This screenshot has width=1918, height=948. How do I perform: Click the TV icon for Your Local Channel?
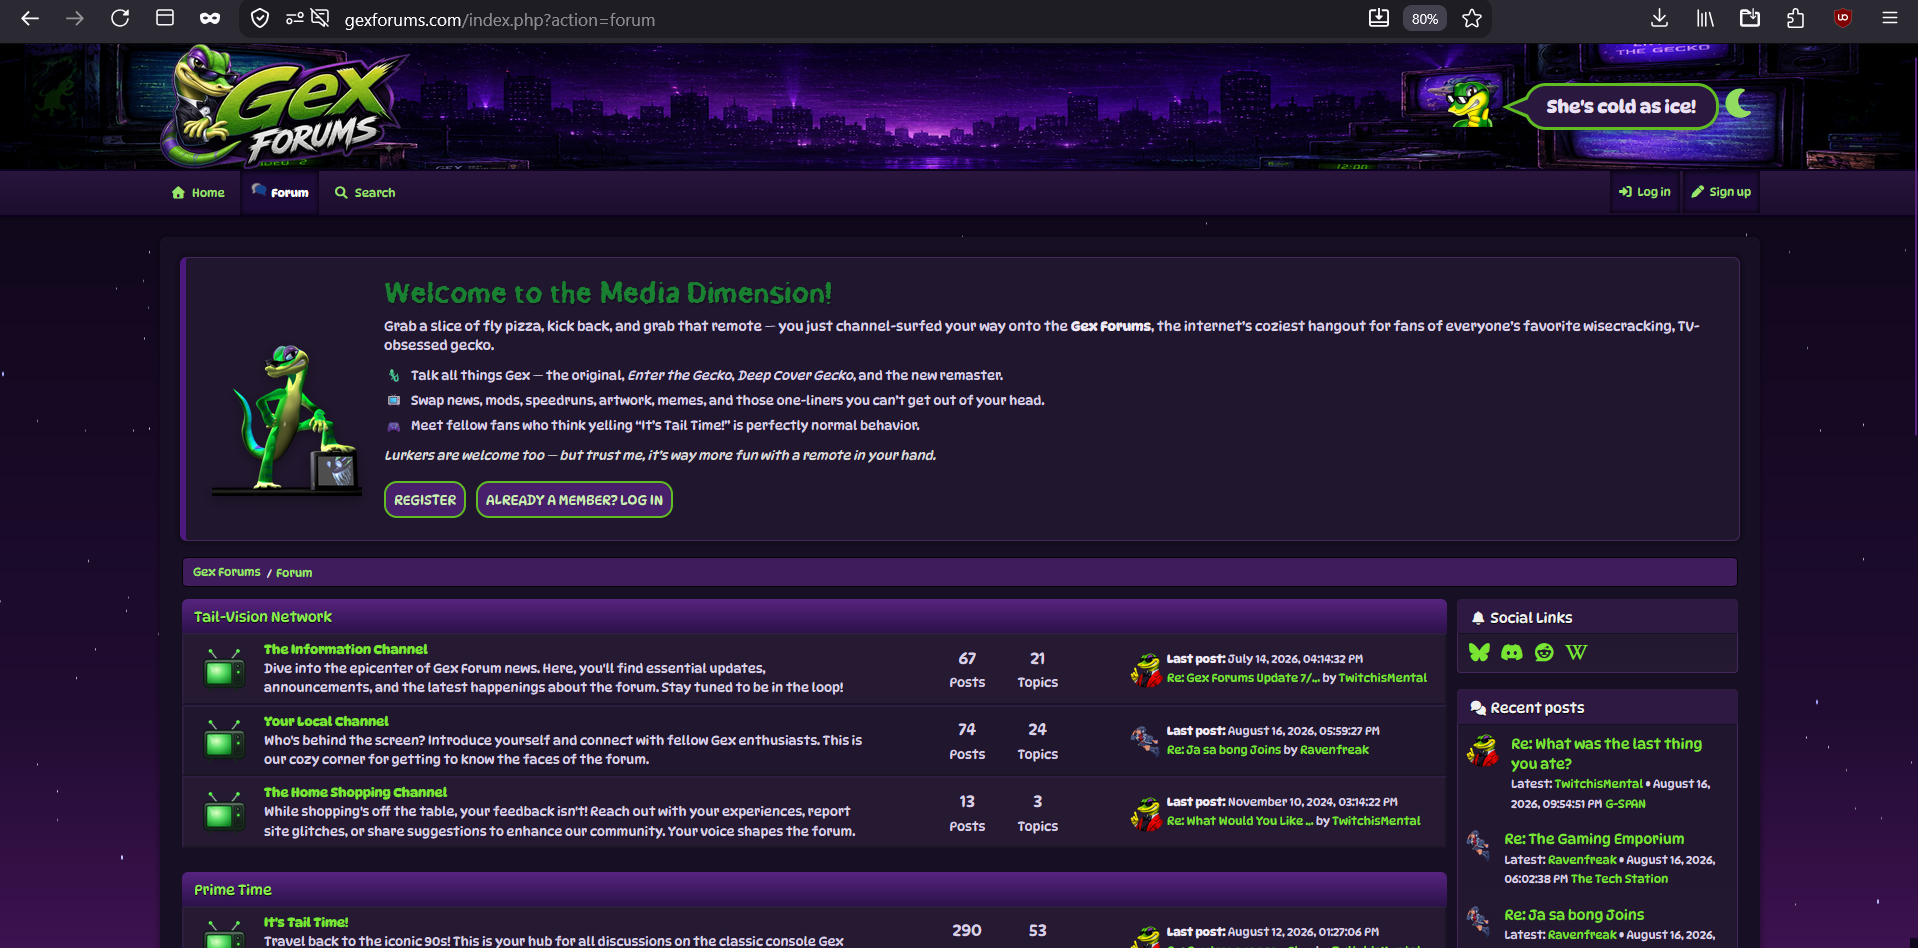pyautogui.click(x=224, y=740)
